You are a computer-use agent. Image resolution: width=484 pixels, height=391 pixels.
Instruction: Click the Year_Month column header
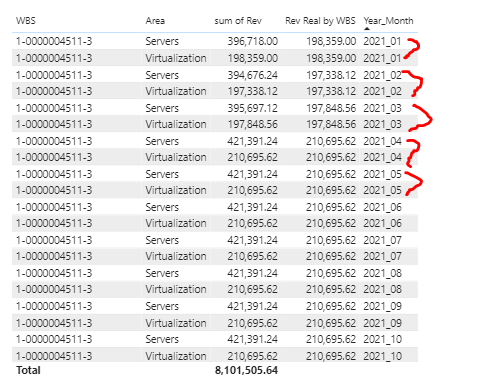pyautogui.click(x=388, y=21)
